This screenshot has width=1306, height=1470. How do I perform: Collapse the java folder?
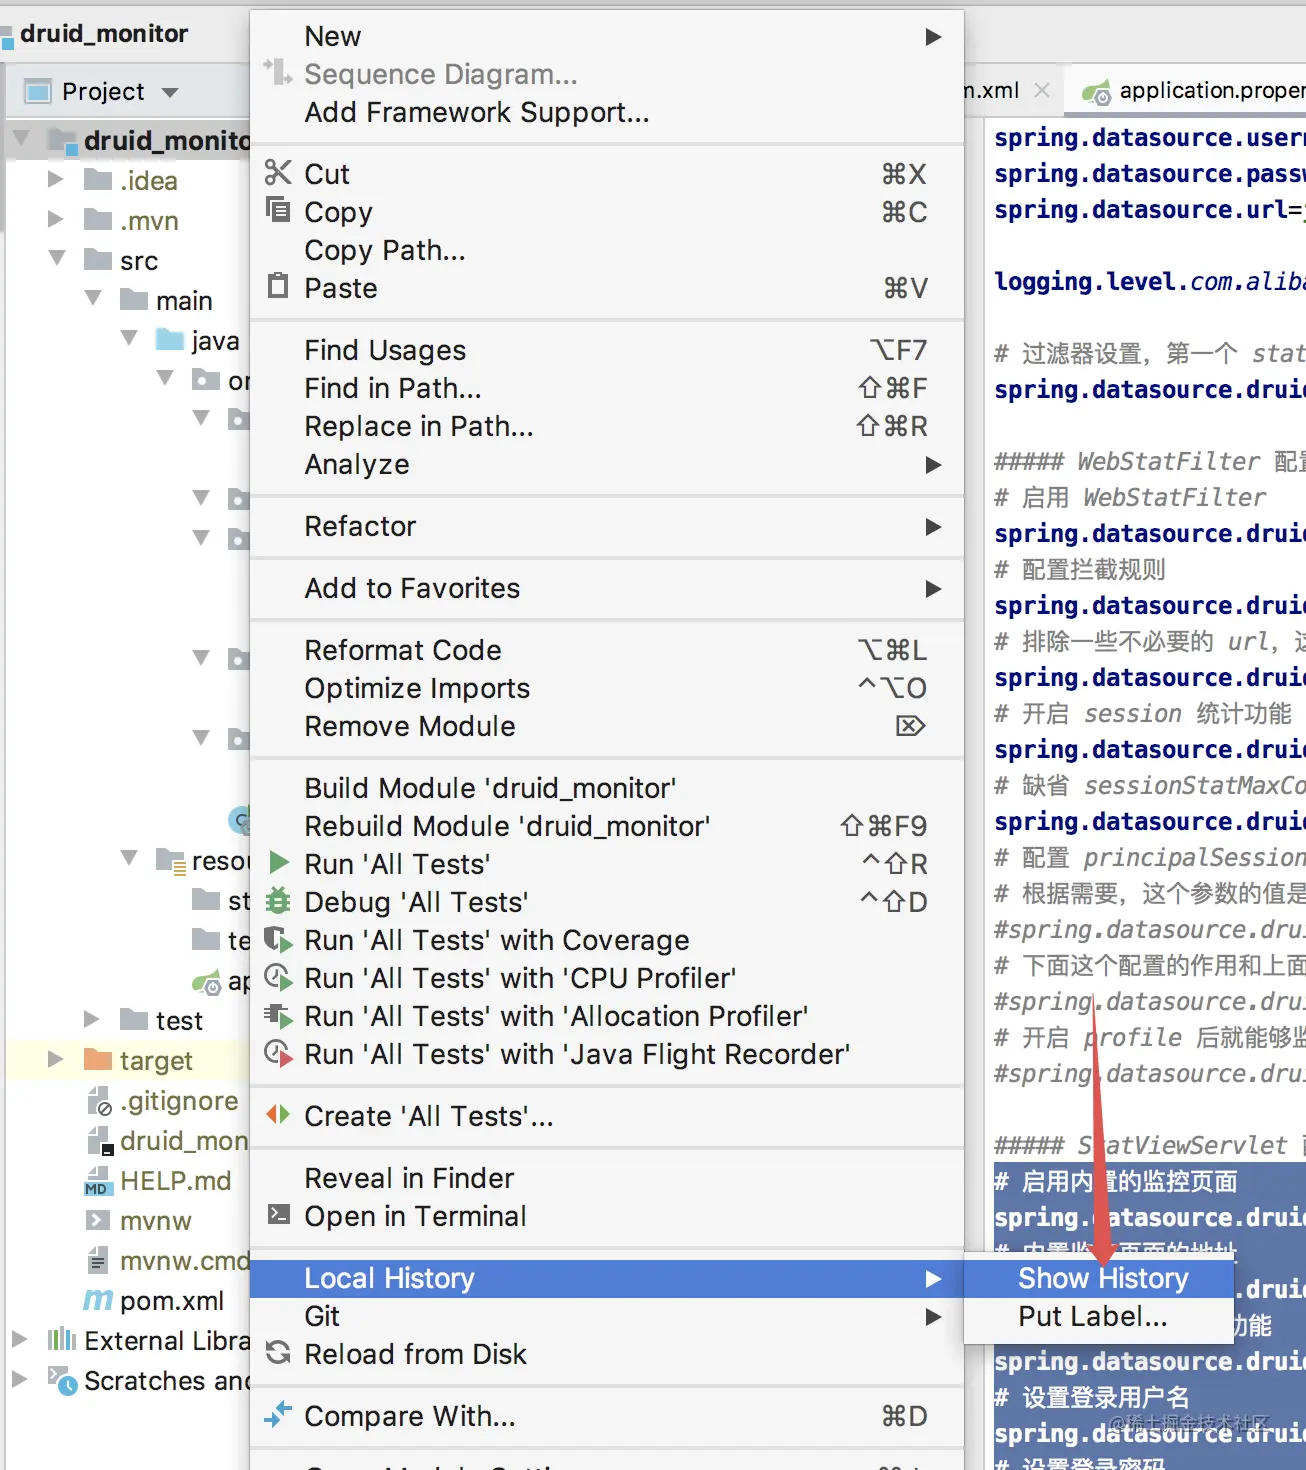pos(129,338)
